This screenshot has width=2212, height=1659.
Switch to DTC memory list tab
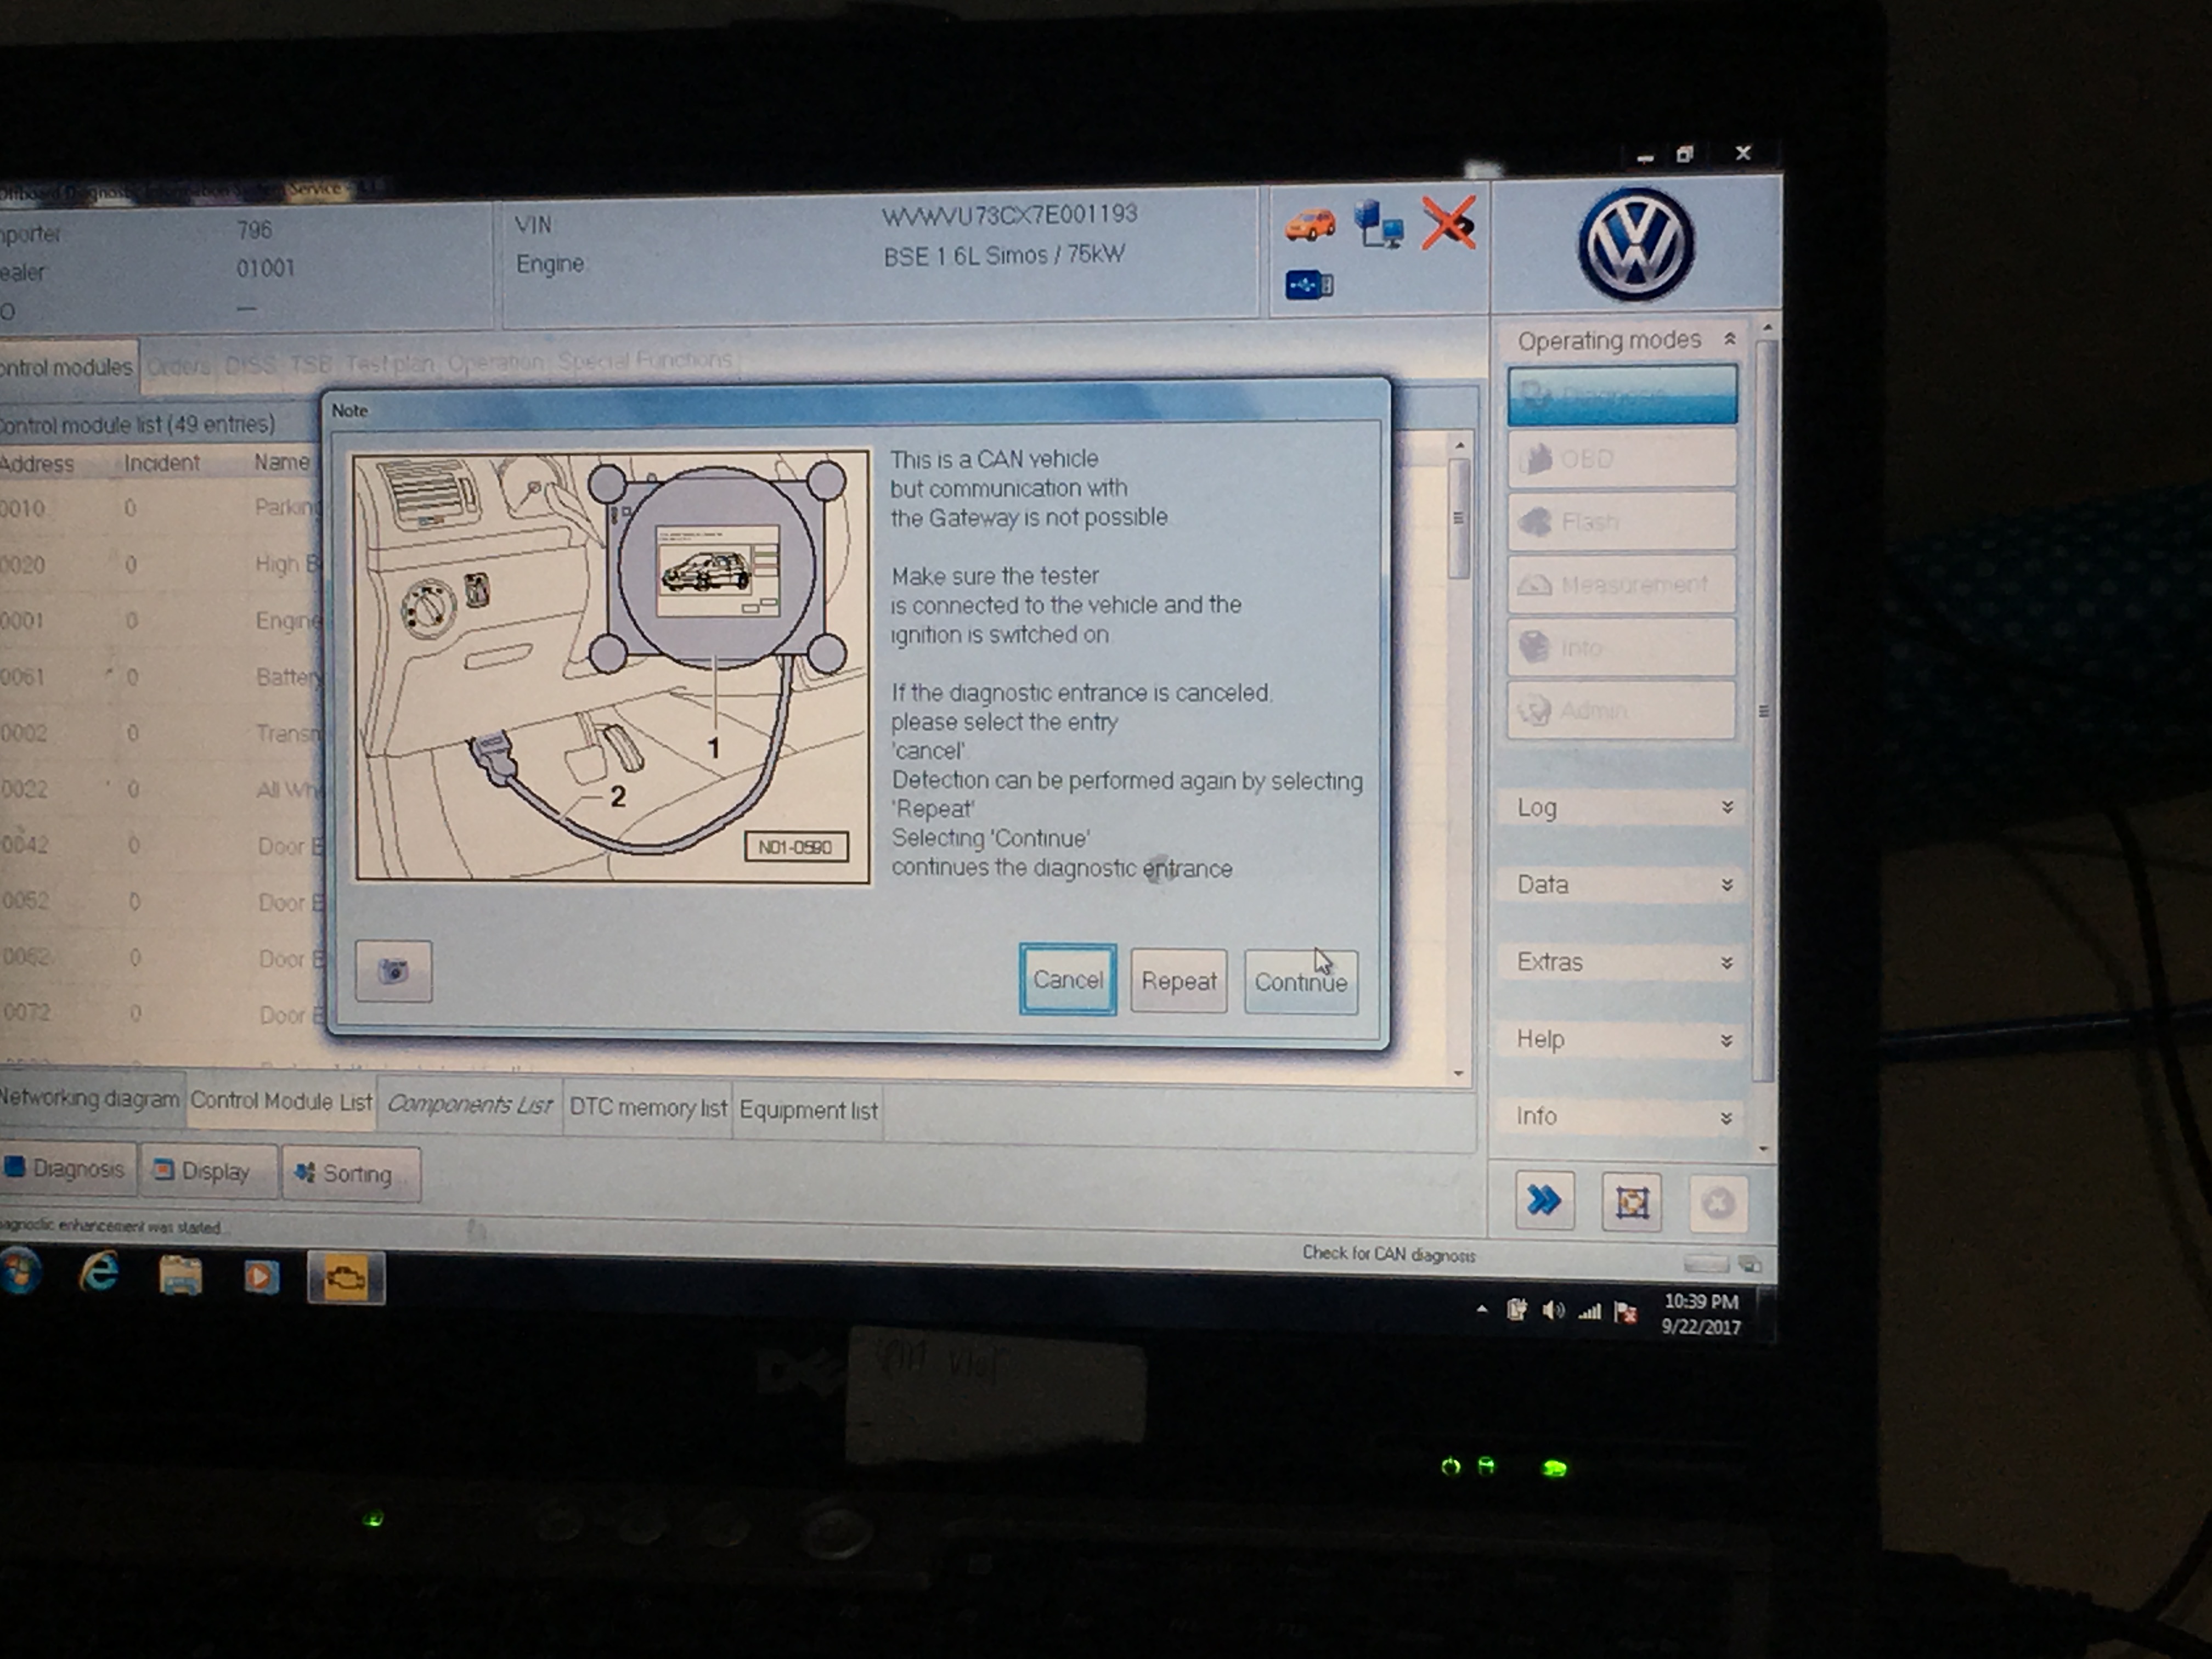(x=648, y=1108)
